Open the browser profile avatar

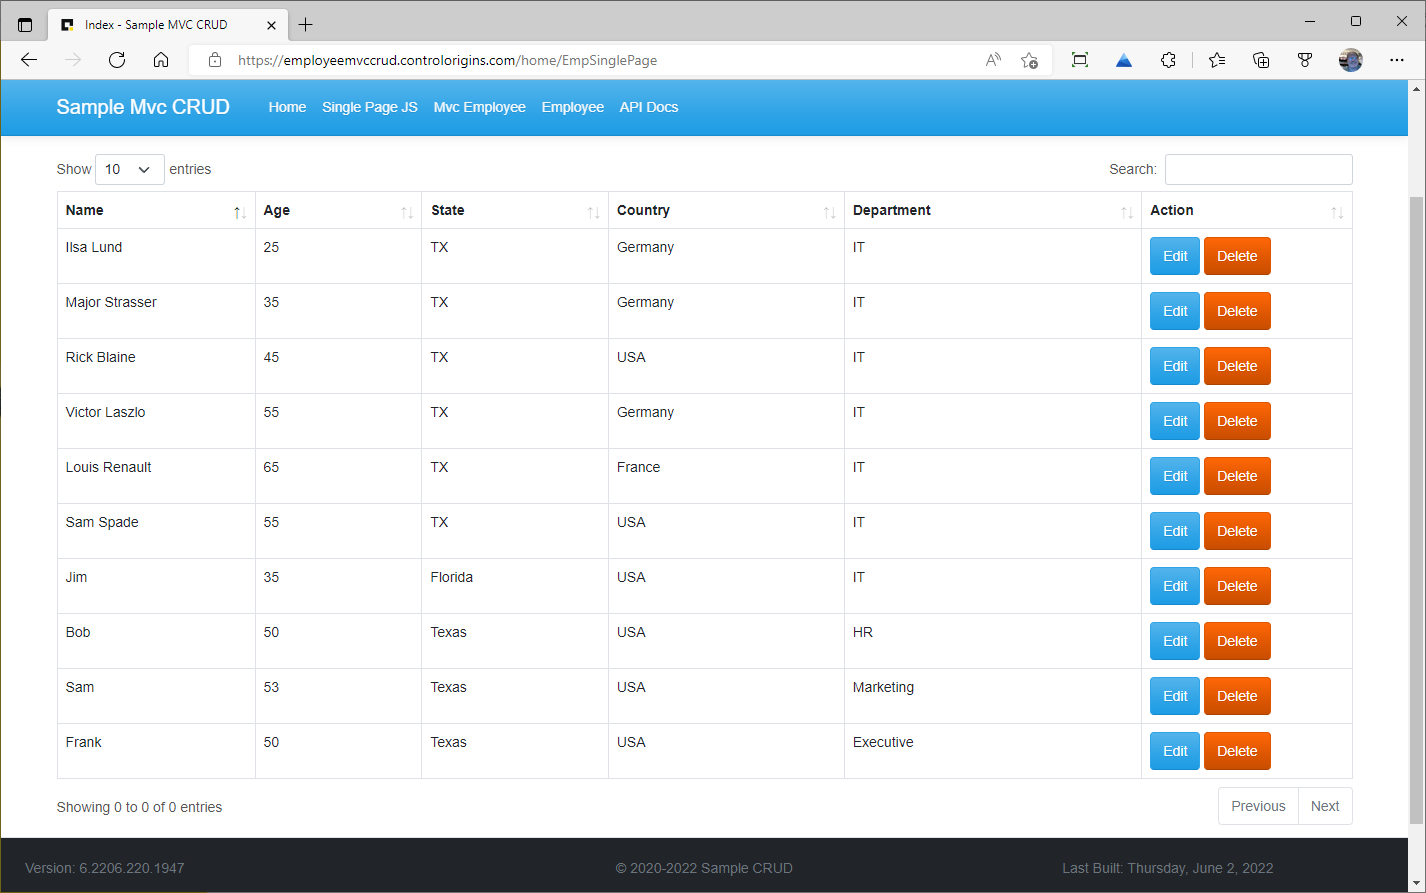1350,60
